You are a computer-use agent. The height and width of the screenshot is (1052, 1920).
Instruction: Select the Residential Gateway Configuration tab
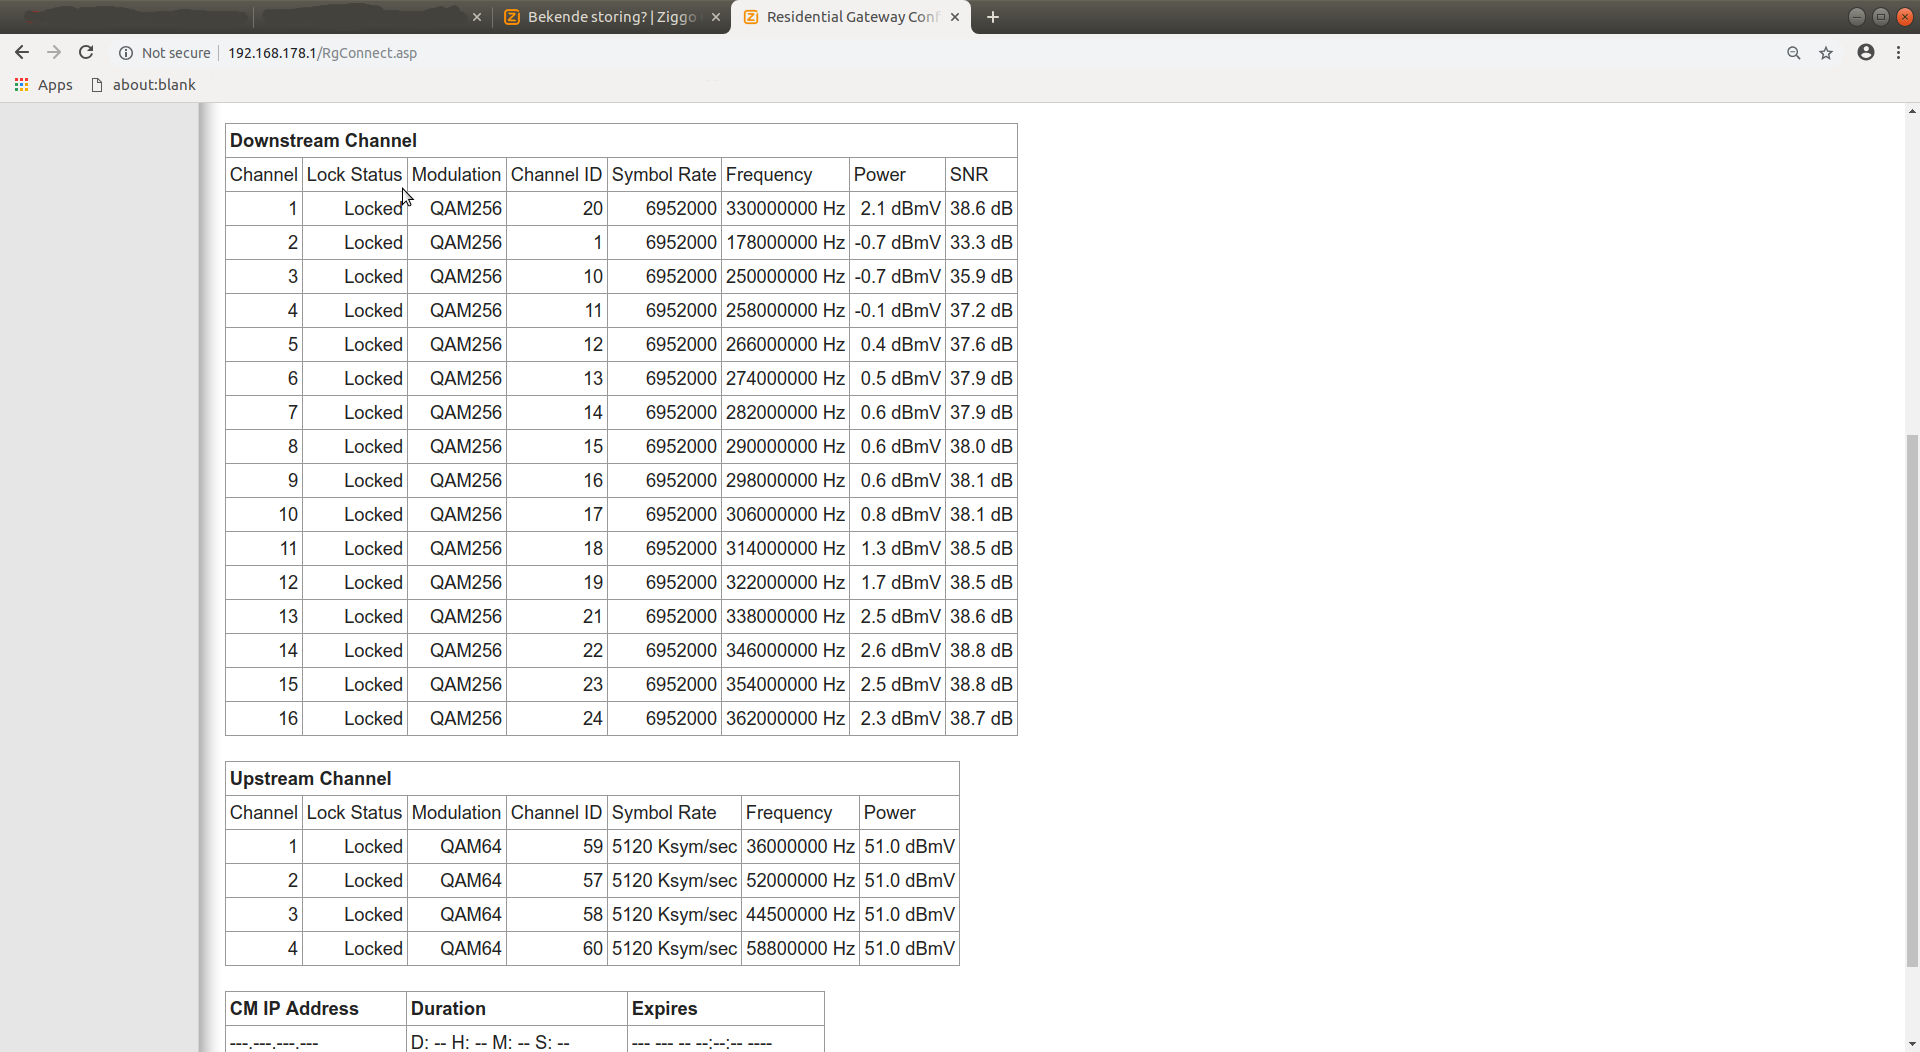pos(852,17)
